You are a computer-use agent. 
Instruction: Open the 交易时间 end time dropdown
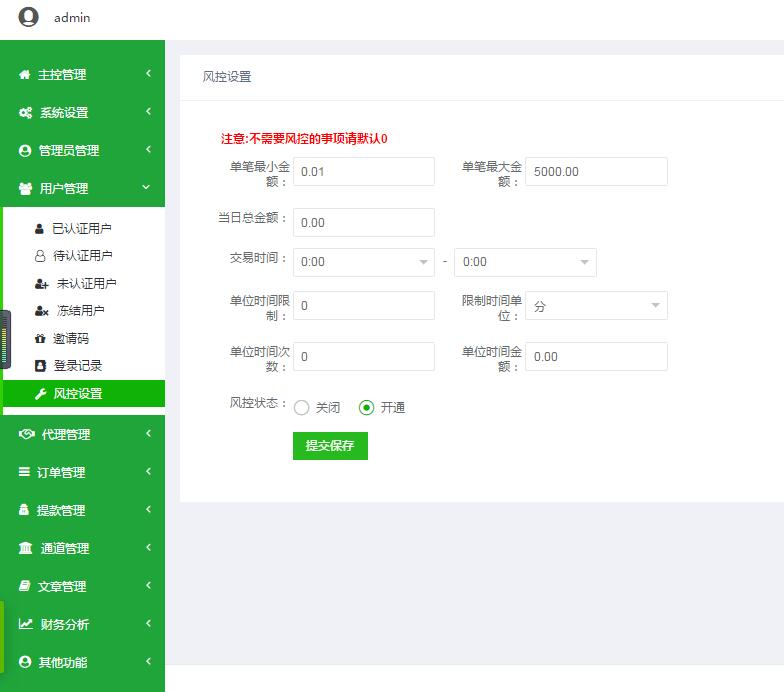tap(525, 262)
